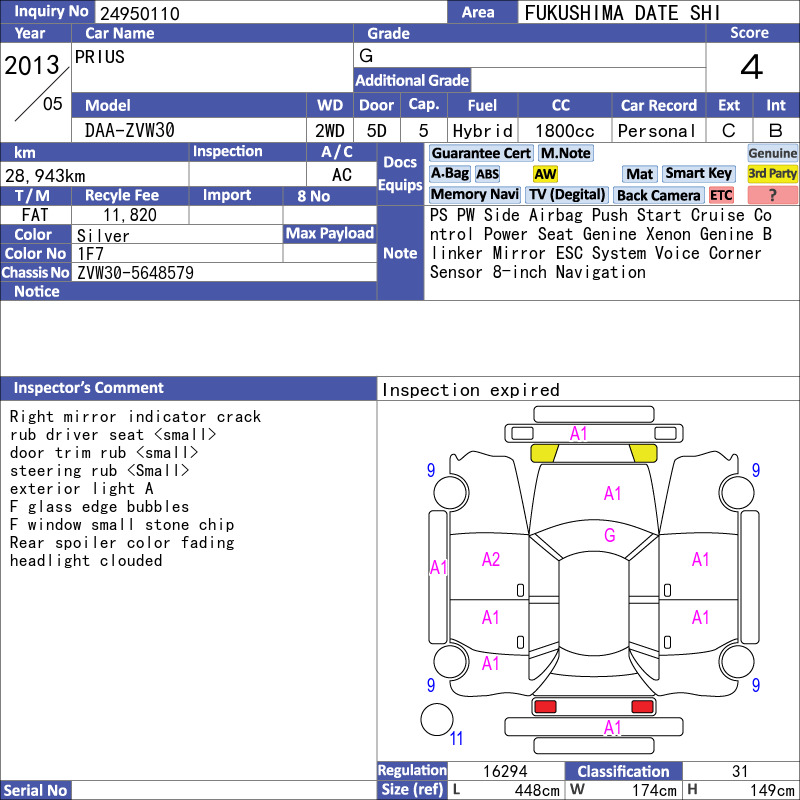This screenshot has height=800, width=800.
Task: Select the yellow 3rd Party badge
Action: [x=772, y=173]
